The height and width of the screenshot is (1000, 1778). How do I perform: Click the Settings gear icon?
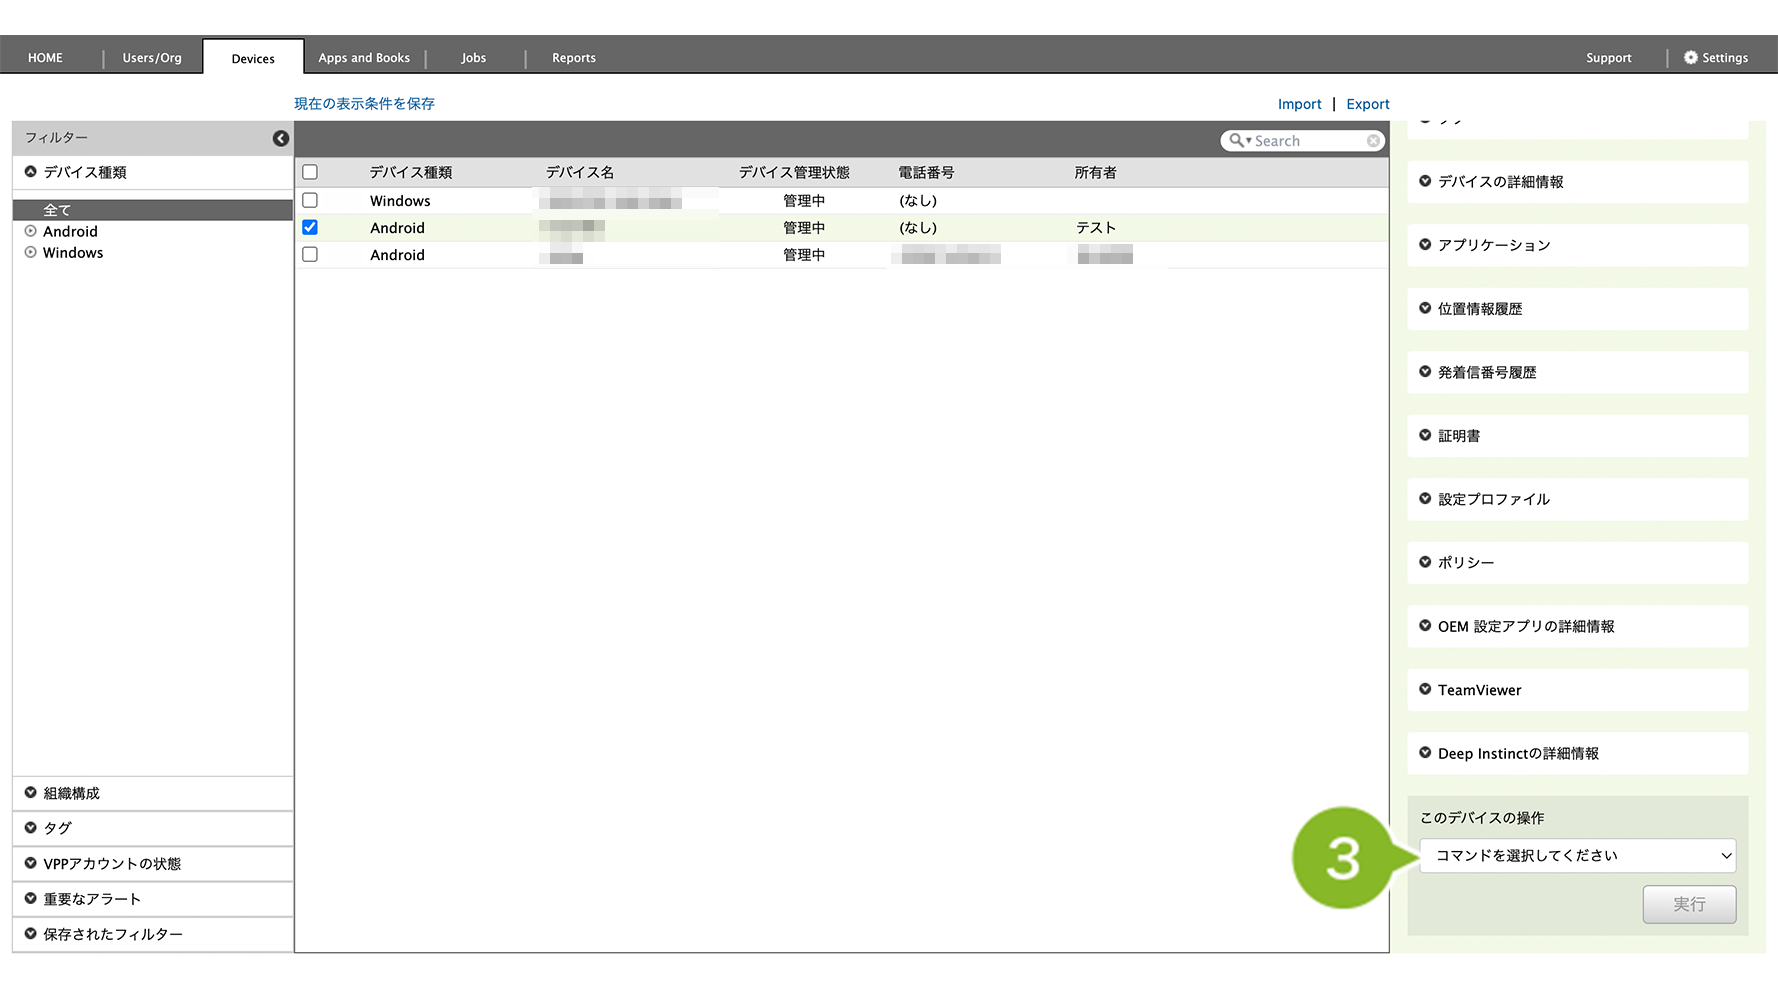click(1690, 58)
